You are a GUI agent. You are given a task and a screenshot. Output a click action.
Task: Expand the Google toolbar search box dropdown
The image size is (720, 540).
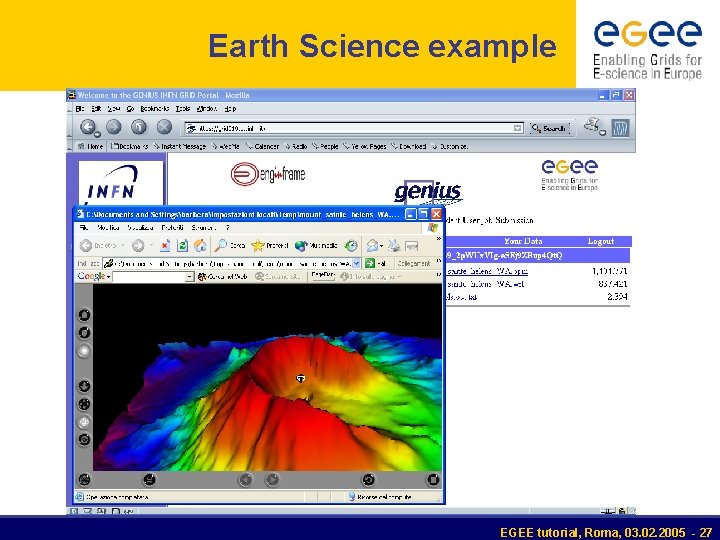(x=189, y=276)
